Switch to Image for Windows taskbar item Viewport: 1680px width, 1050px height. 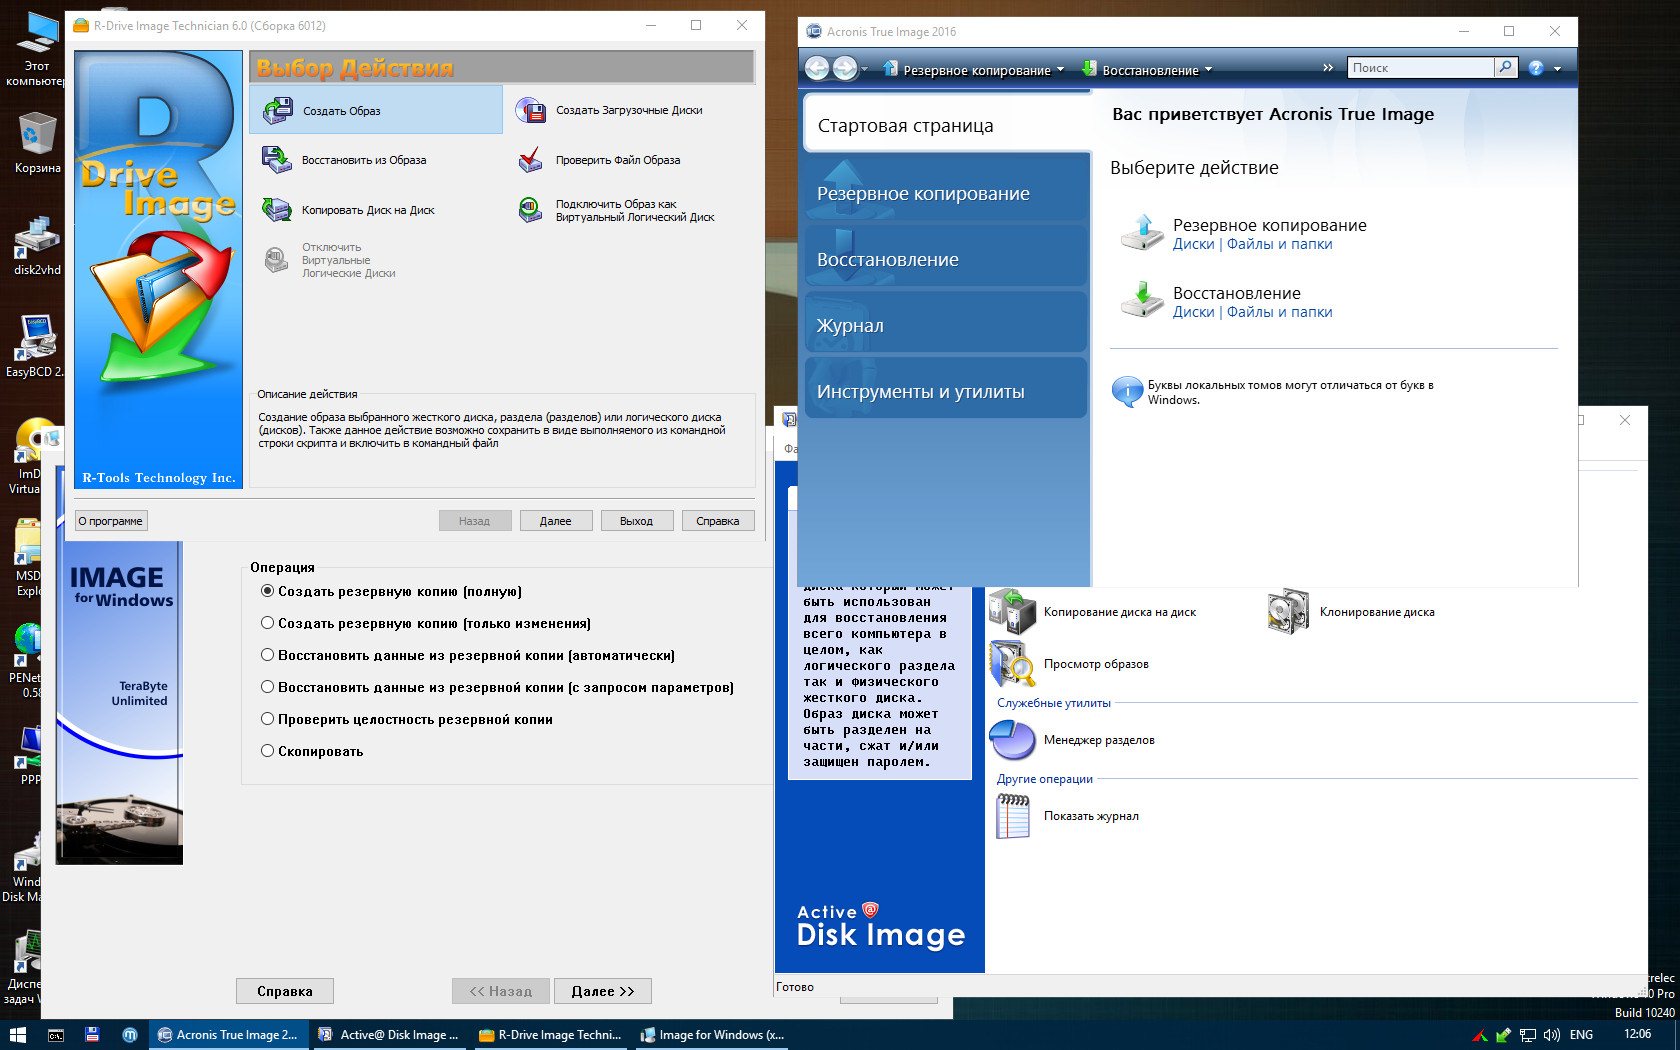click(x=711, y=1035)
